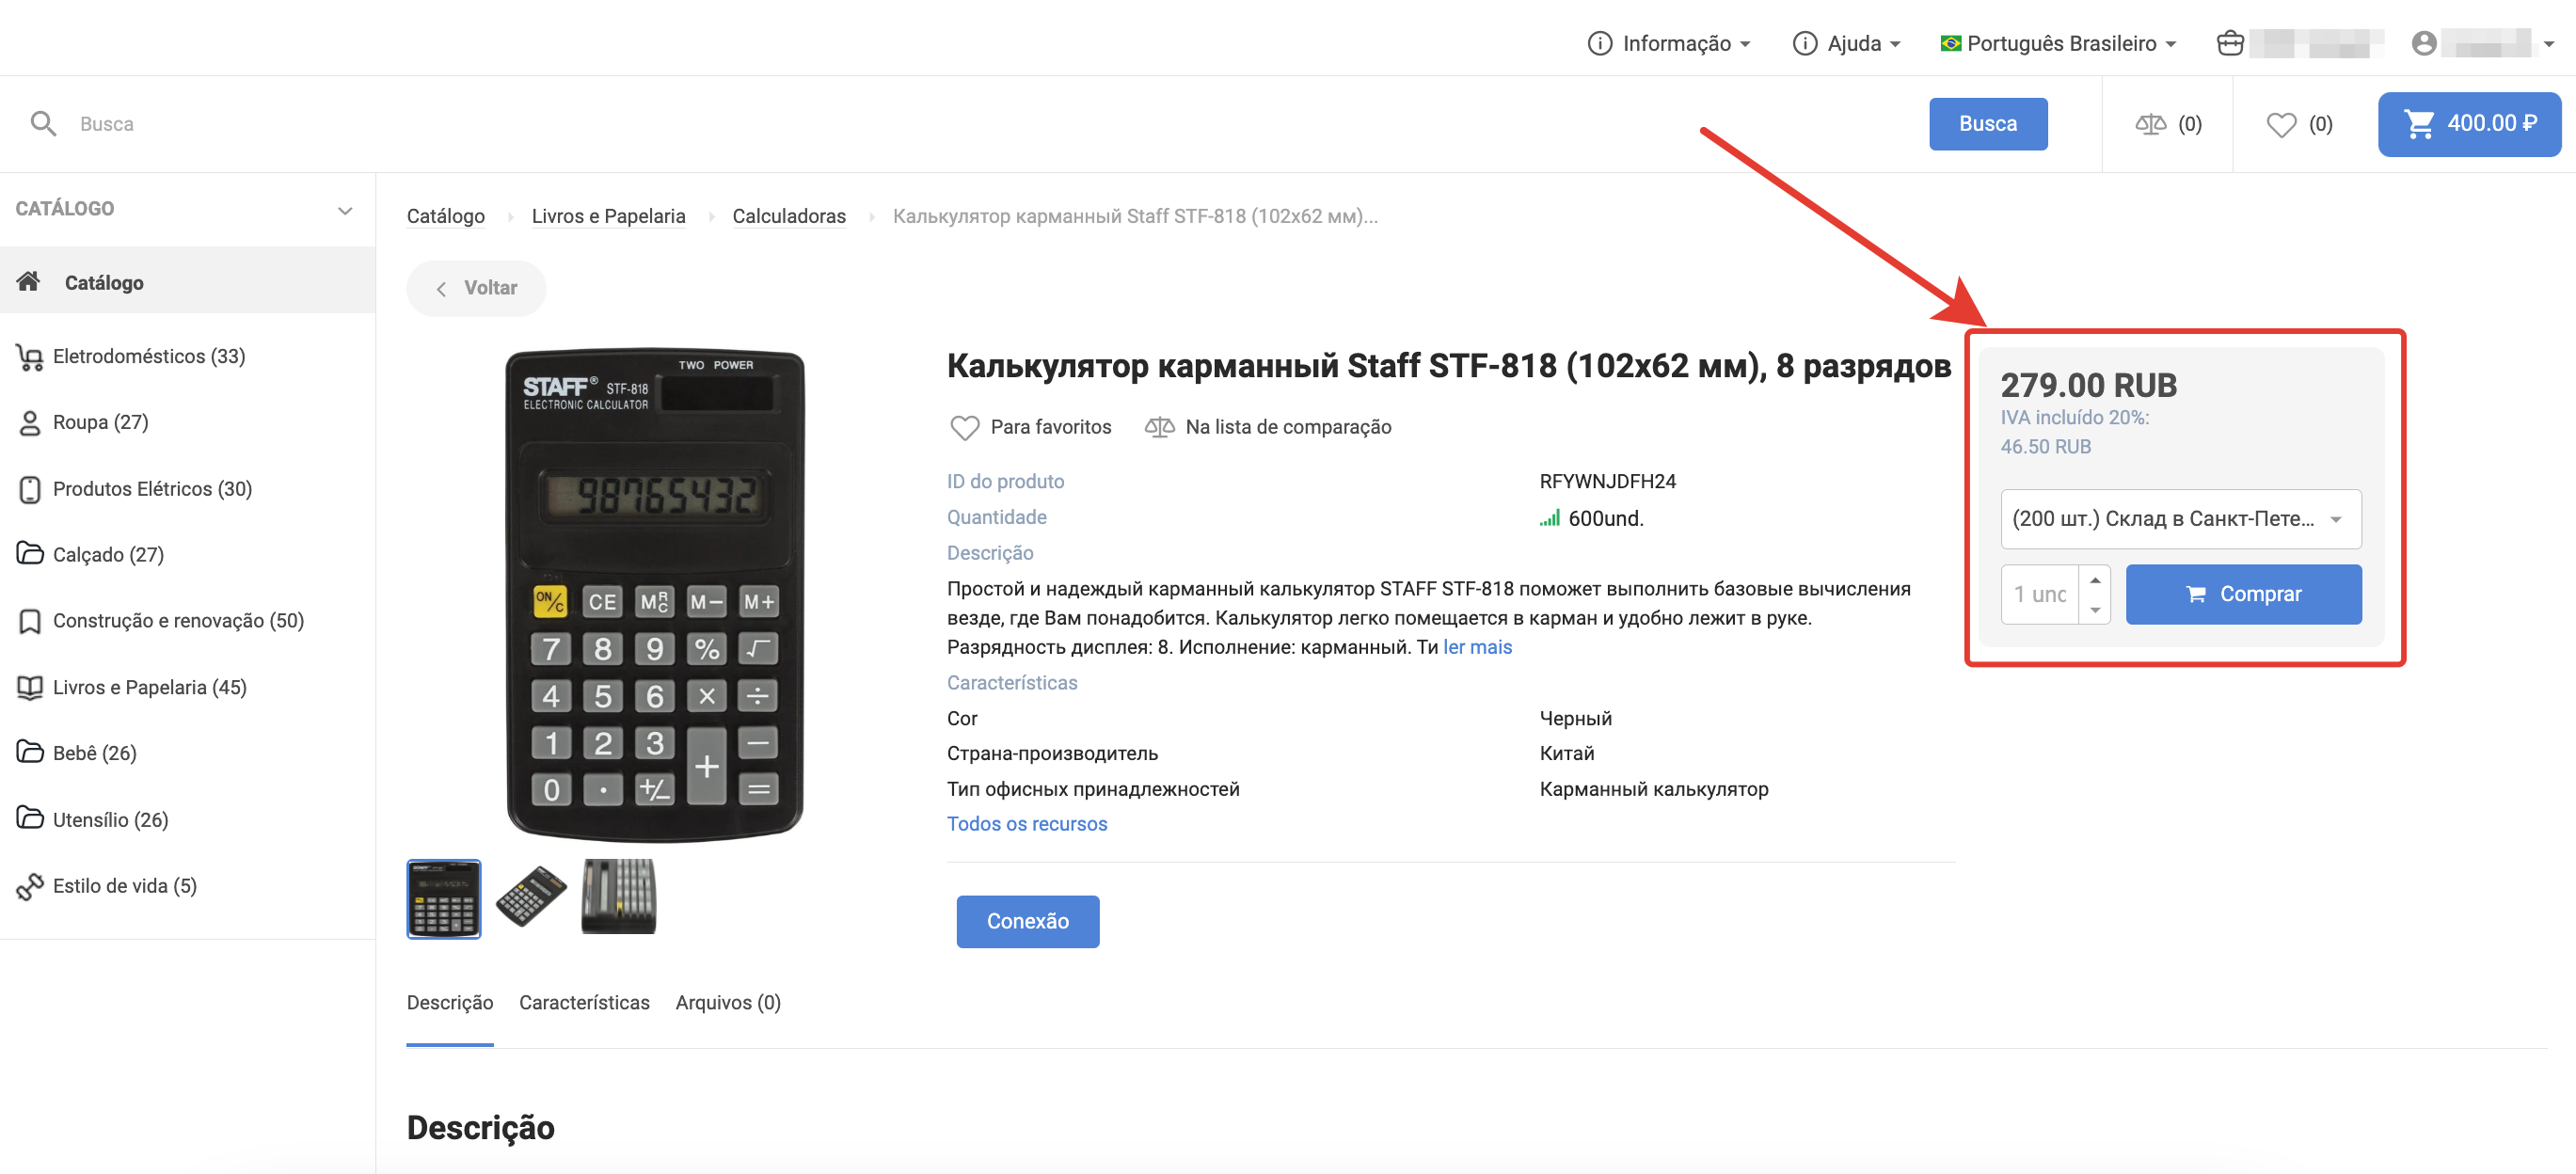2576x1174 pixels.
Task: Open the Eletrodomésticos category in sidebar
Action: click(148, 356)
